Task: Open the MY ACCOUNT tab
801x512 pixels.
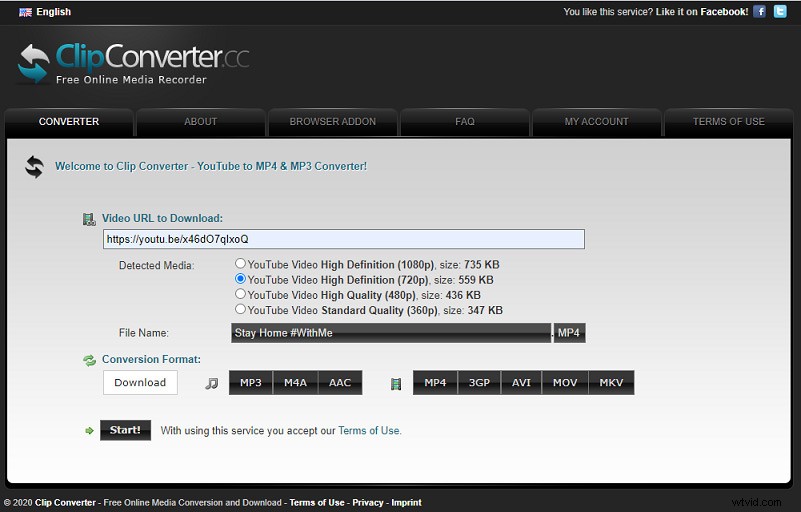Action: click(x=597, y=122)
